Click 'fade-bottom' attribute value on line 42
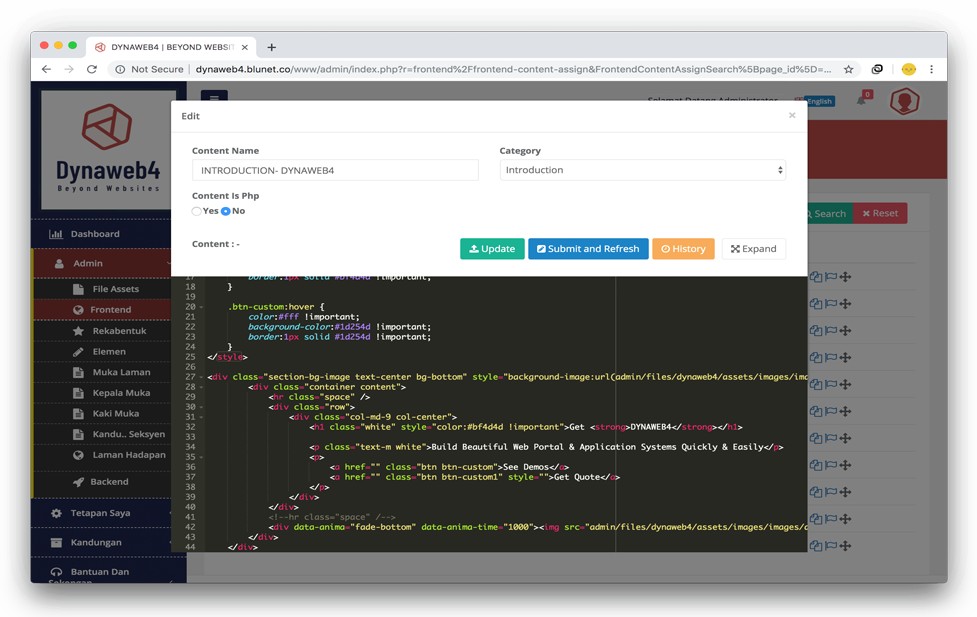This screenshot has width=977, height=617. click(x=383, y=527)
